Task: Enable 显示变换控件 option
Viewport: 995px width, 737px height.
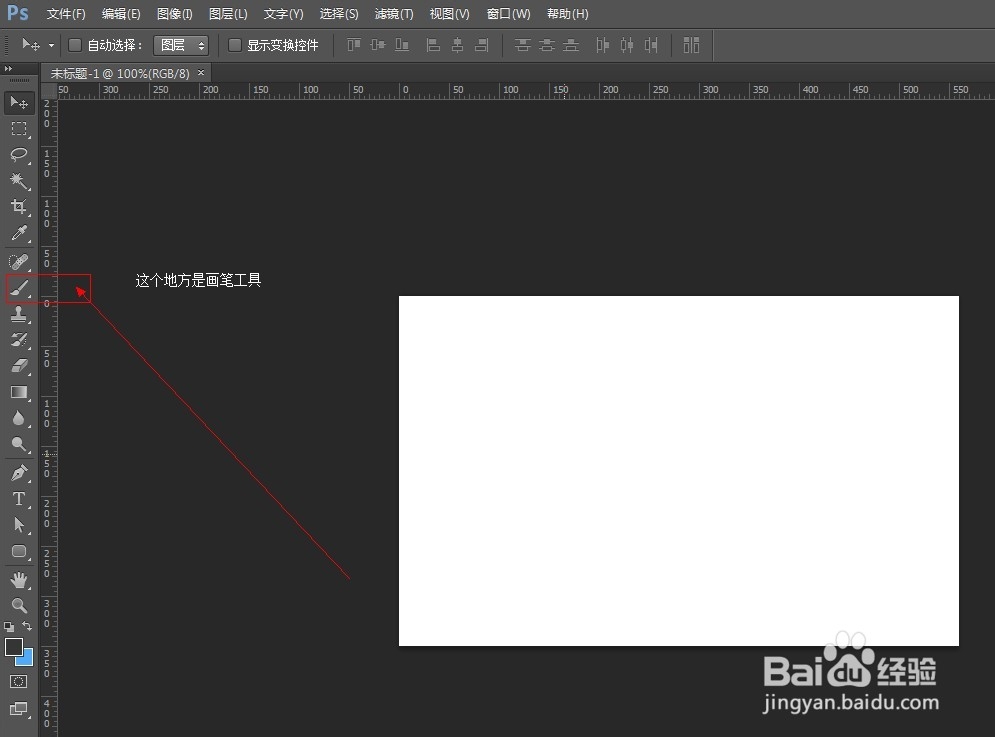Action: click(235, 45)
